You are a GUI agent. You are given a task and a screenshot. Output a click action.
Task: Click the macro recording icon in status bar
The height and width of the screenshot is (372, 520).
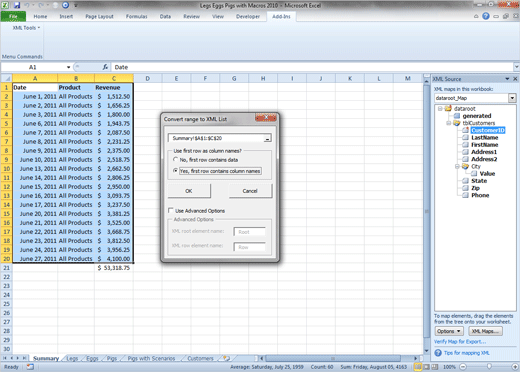click(30, 367)
